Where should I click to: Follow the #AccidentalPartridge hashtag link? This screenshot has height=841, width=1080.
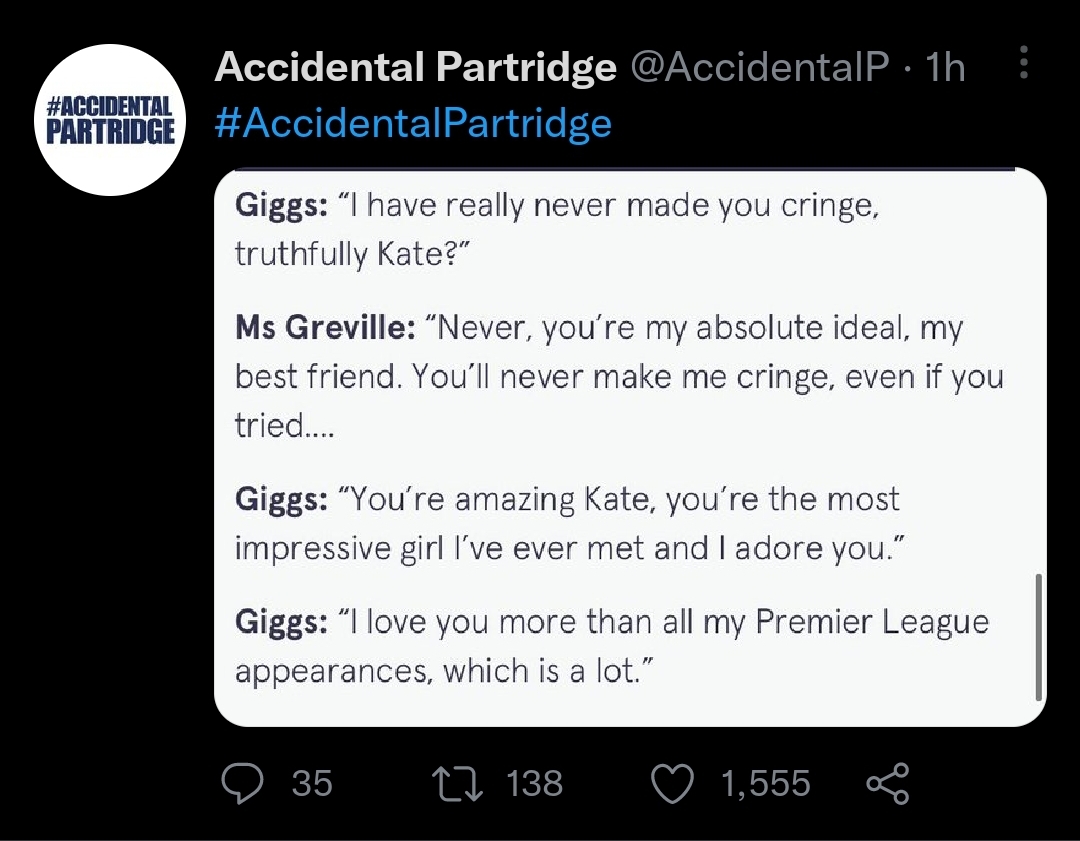tap(413, 123)
